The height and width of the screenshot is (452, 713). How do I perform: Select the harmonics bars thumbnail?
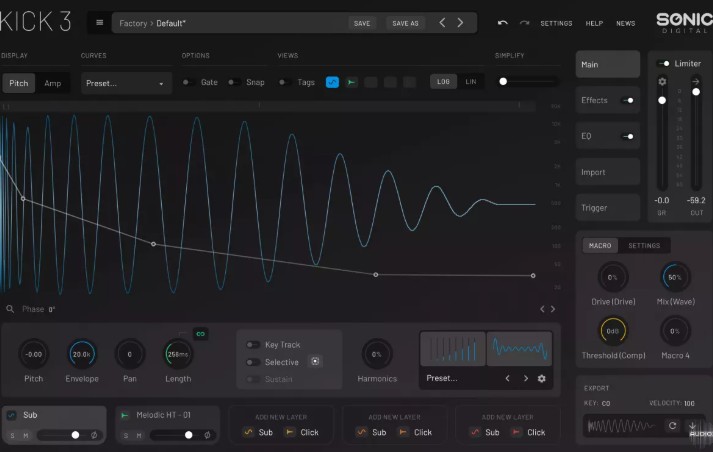point(453,349)
